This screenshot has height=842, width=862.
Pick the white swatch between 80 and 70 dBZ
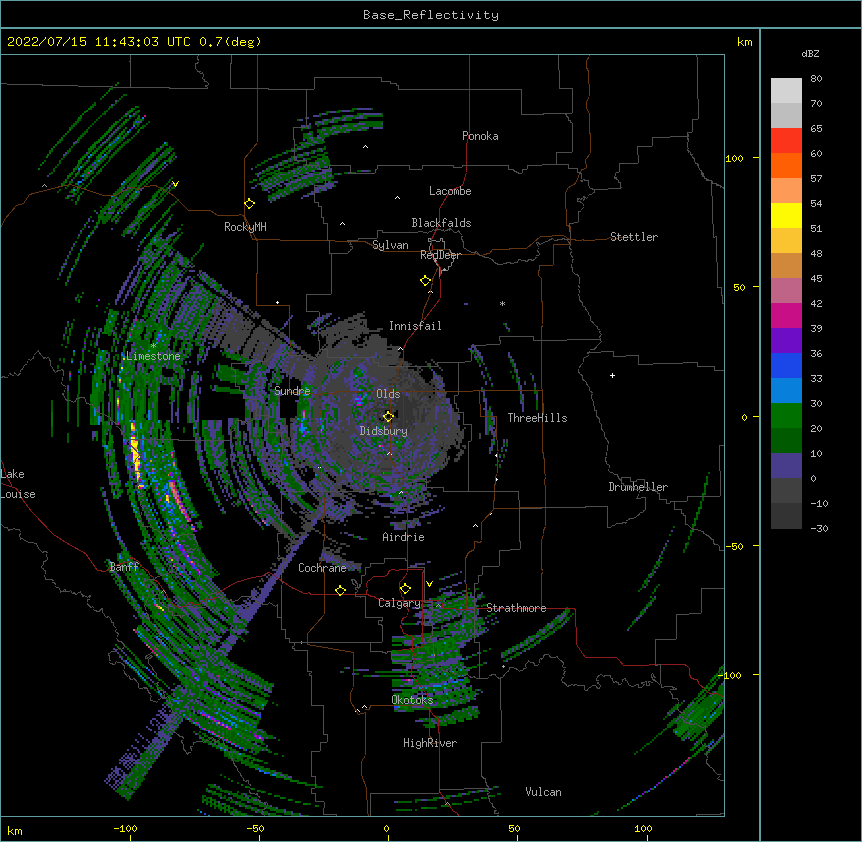tap(786, 90)
